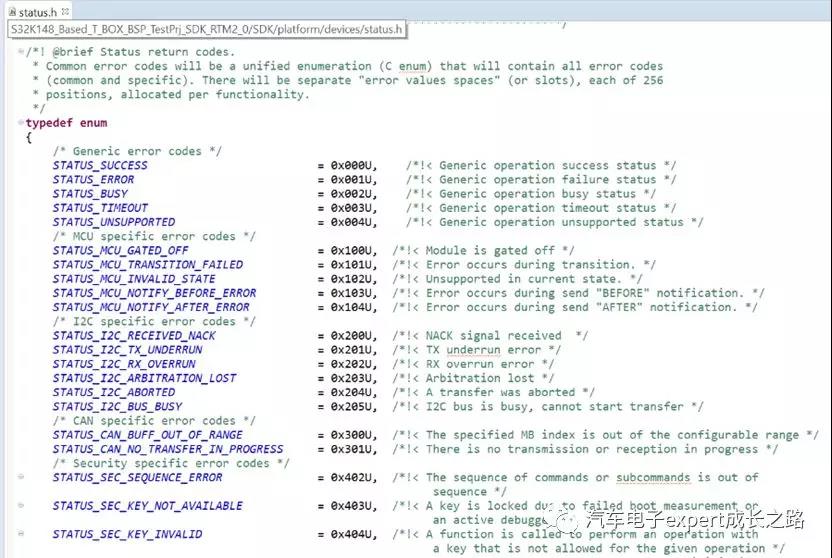Viewport: 832px width, 558px height.
Task: Click the STATUS_MCU_GATED_OFF identifier
Action: point(120,251)
